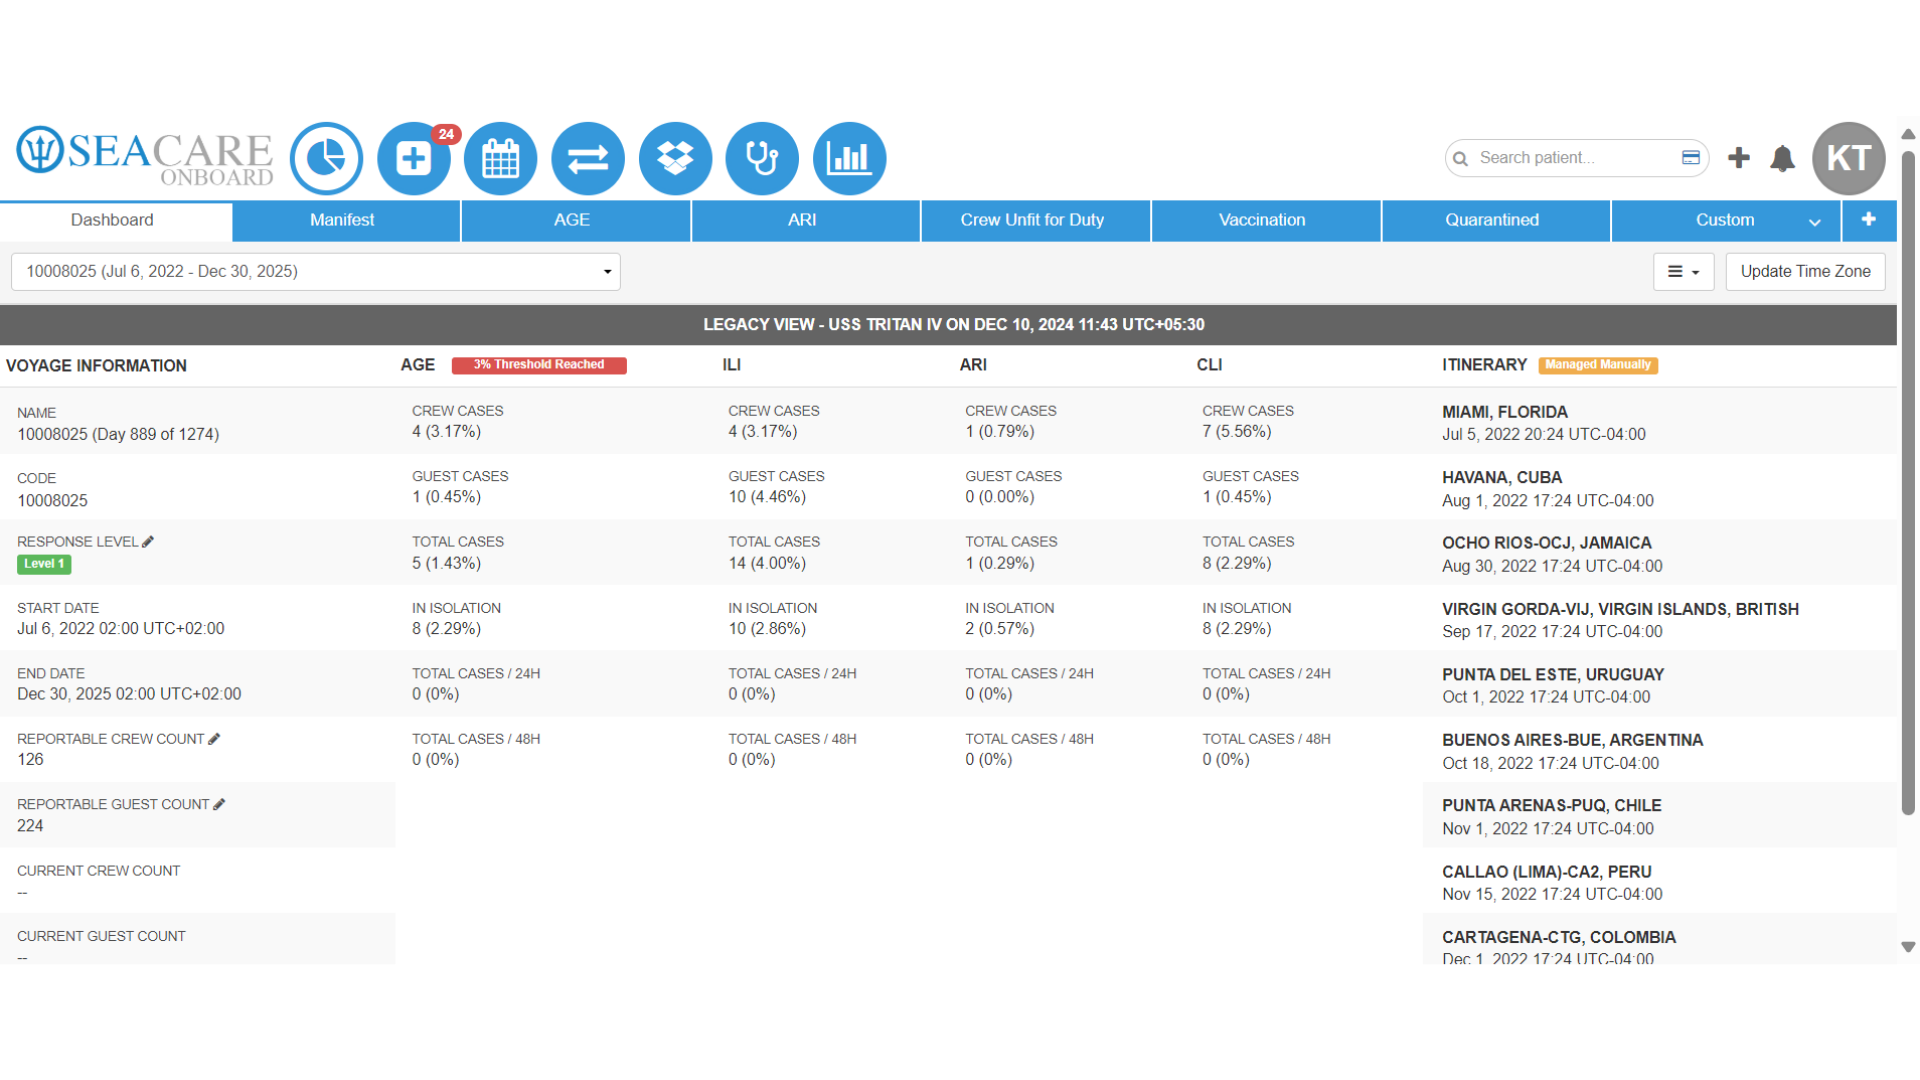This screenshot has height=1080, width=1920.
Task: Select PUNTA DEL ESTE, URUGUAY entry
Action: click(x=1660, y=685)
